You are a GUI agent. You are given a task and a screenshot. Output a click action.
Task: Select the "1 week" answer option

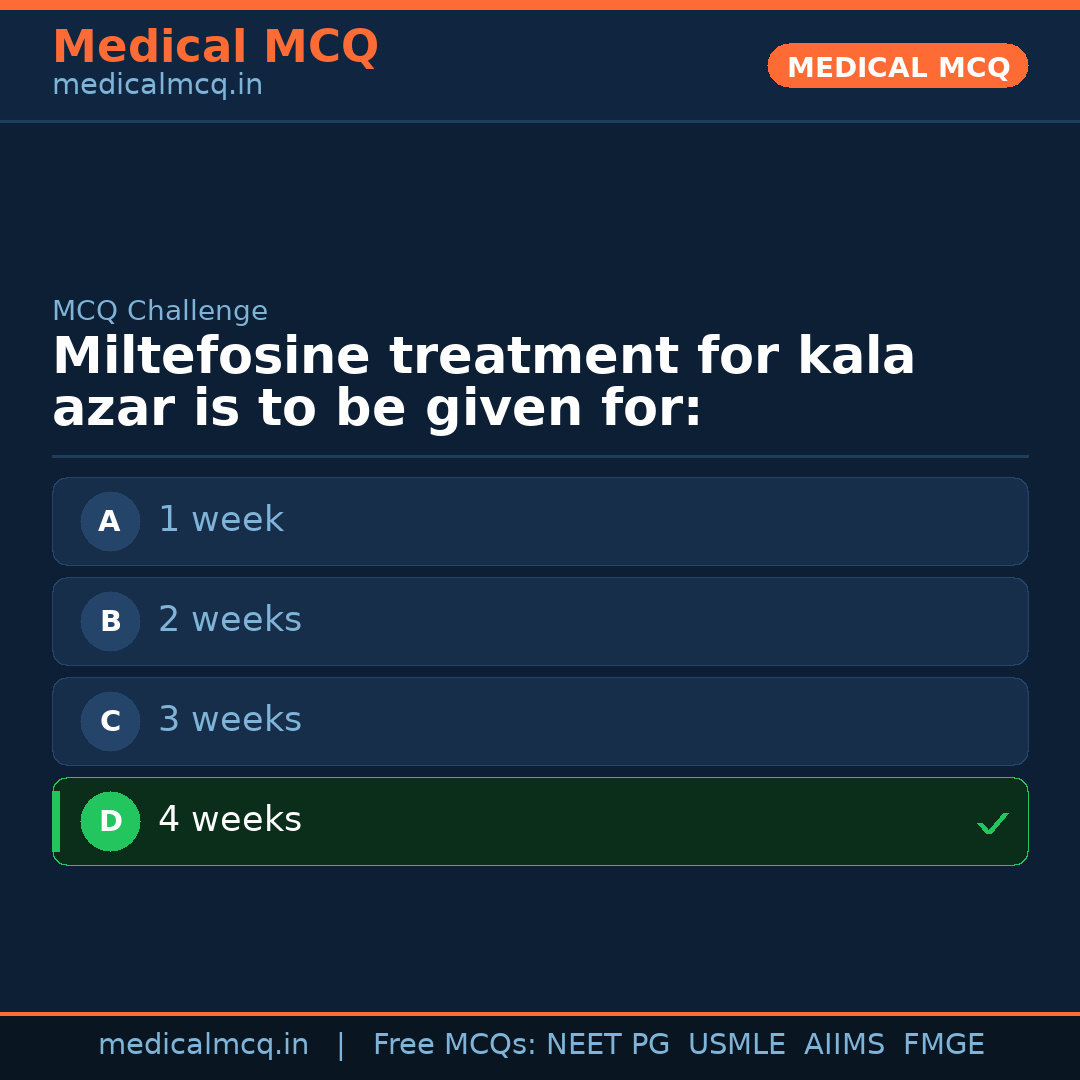click(540, 521)
